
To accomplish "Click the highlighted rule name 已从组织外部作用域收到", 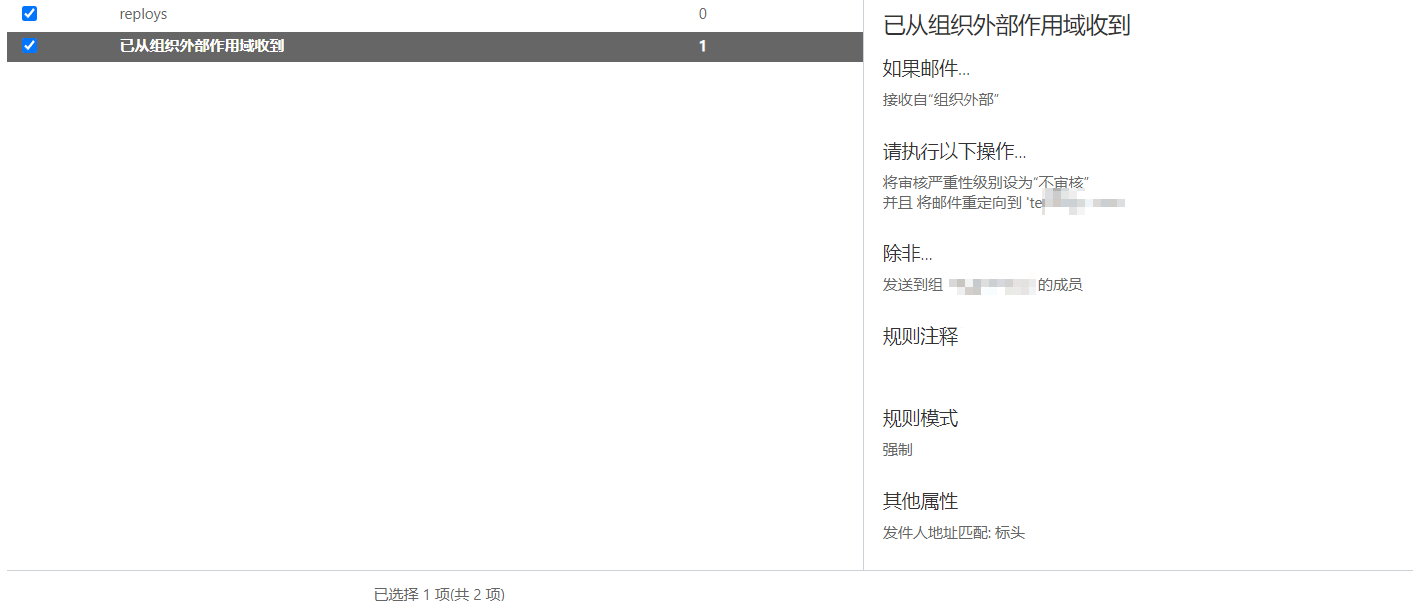I will point(201,46).
